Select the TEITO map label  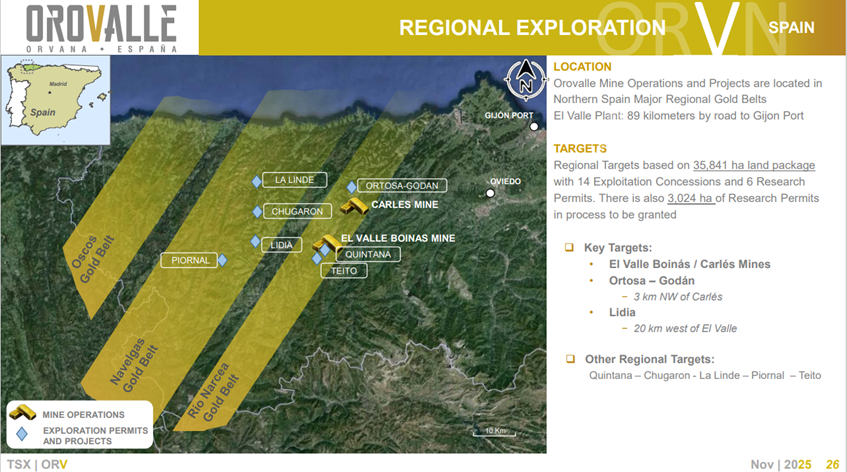point(344,271)
